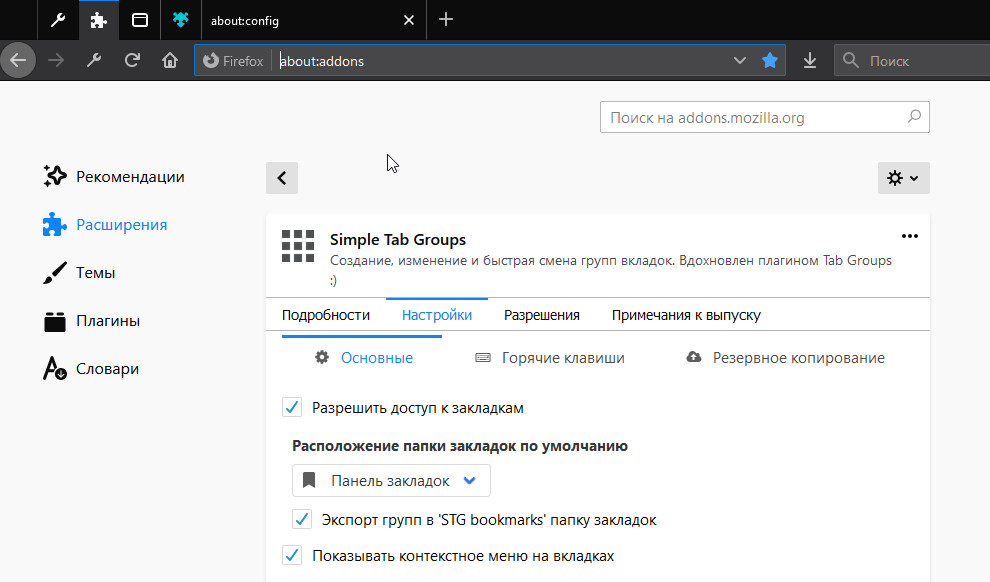Open the pinned wrench tab

(x=58, y=20)
